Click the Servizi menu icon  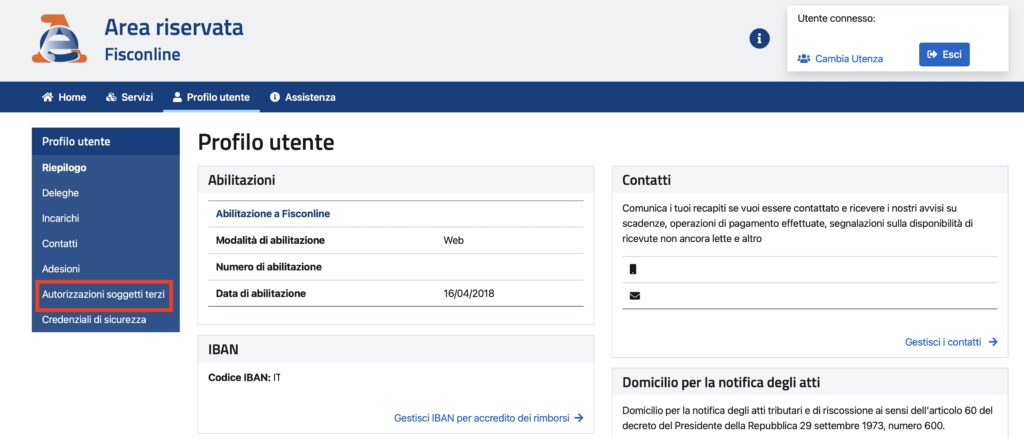tap(111, 97)
